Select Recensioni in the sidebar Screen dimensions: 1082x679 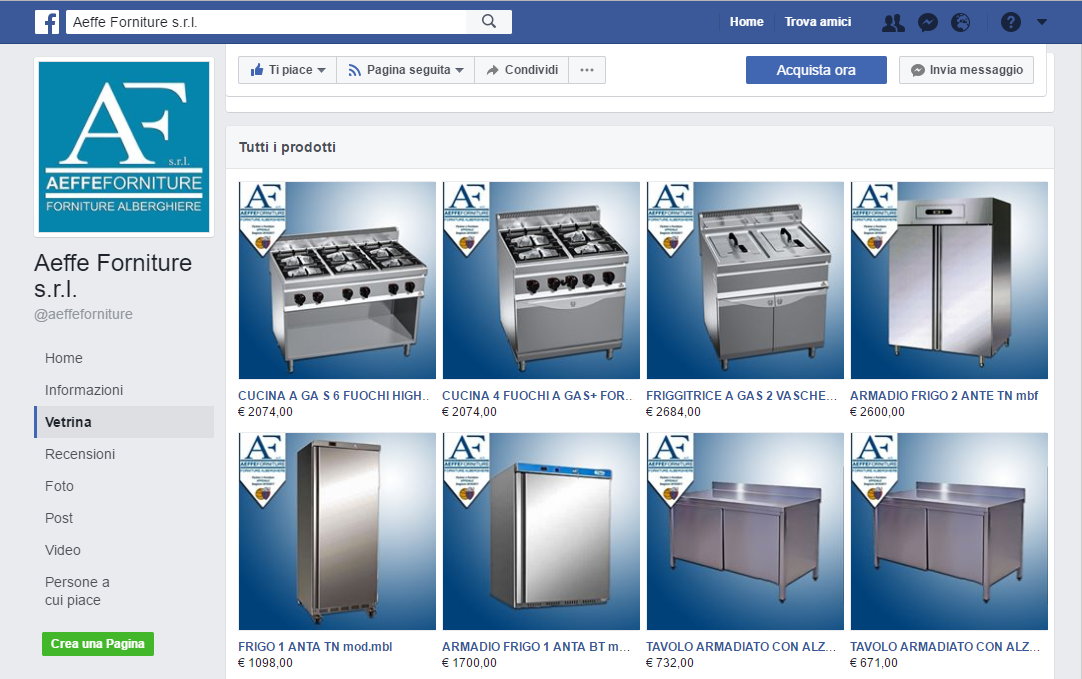click(x=80, y=454)
